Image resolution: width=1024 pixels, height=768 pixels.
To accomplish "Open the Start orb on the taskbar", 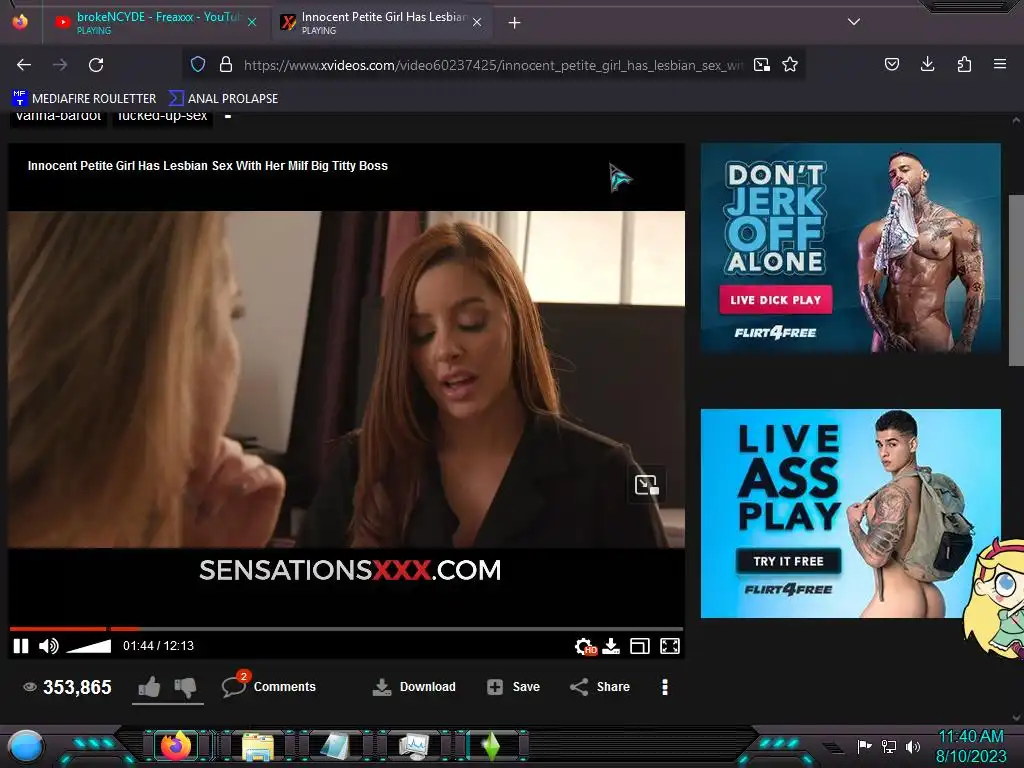I will (x=26, y=746).
